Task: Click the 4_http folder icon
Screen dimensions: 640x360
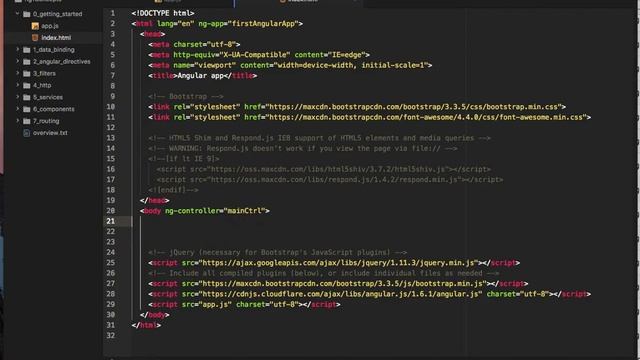Action: coord(27,85)
